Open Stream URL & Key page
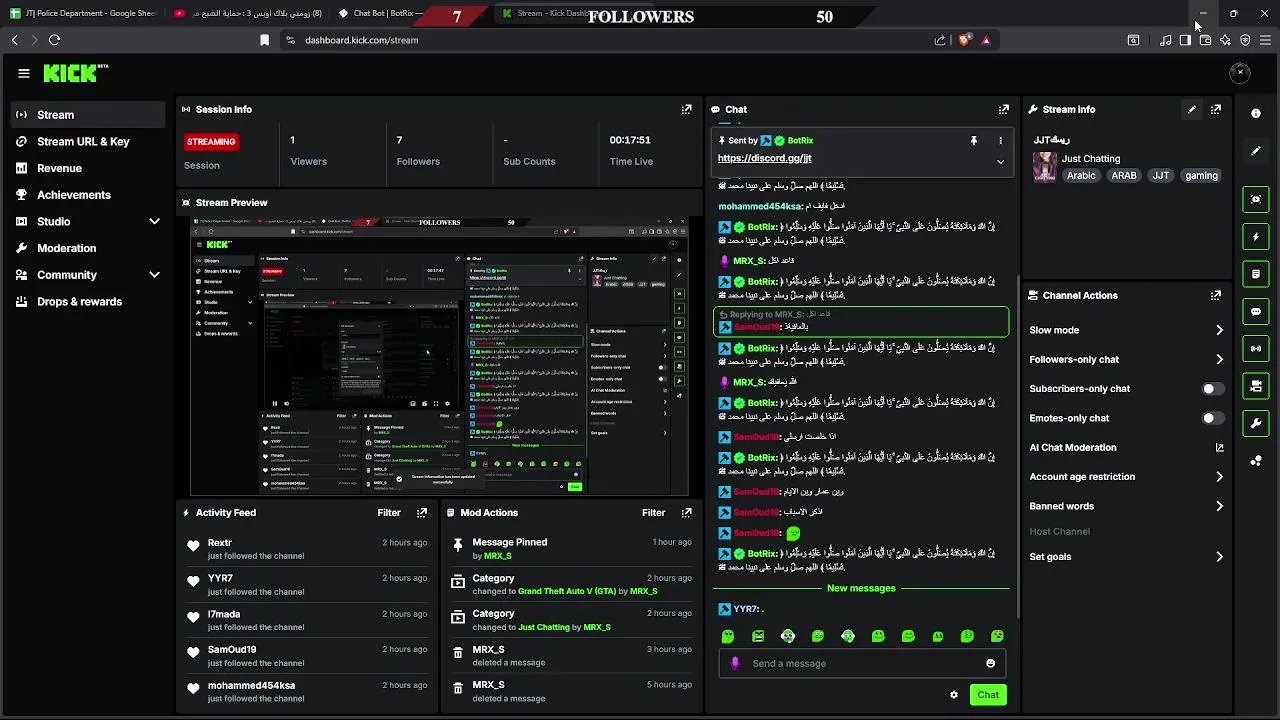The width and height of the screenshot is (1280, 720). (x=88, y=142)
